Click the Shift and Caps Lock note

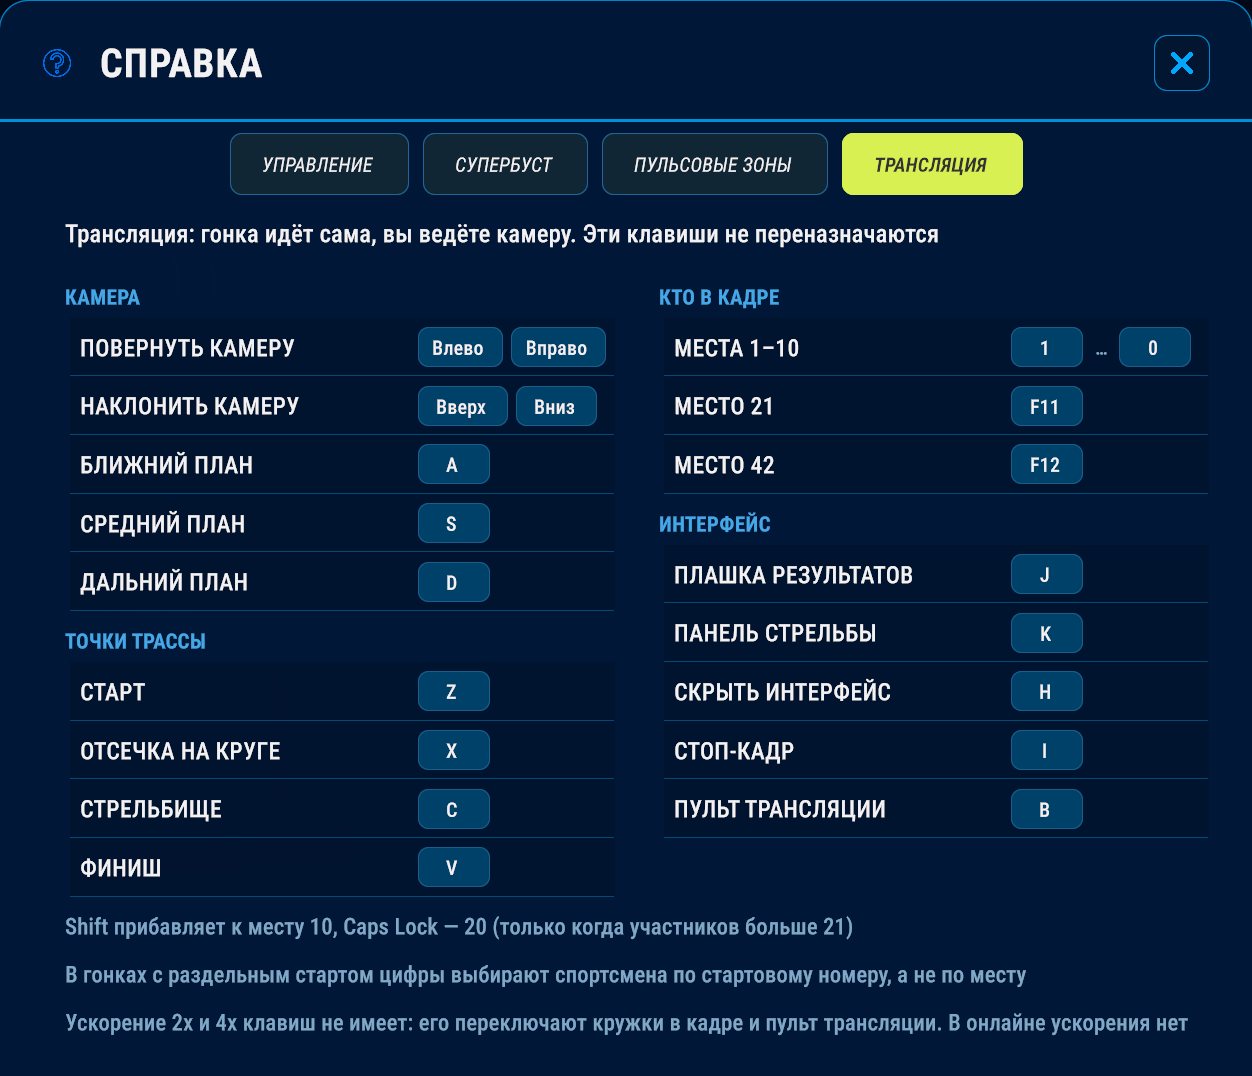pos(459,927)
